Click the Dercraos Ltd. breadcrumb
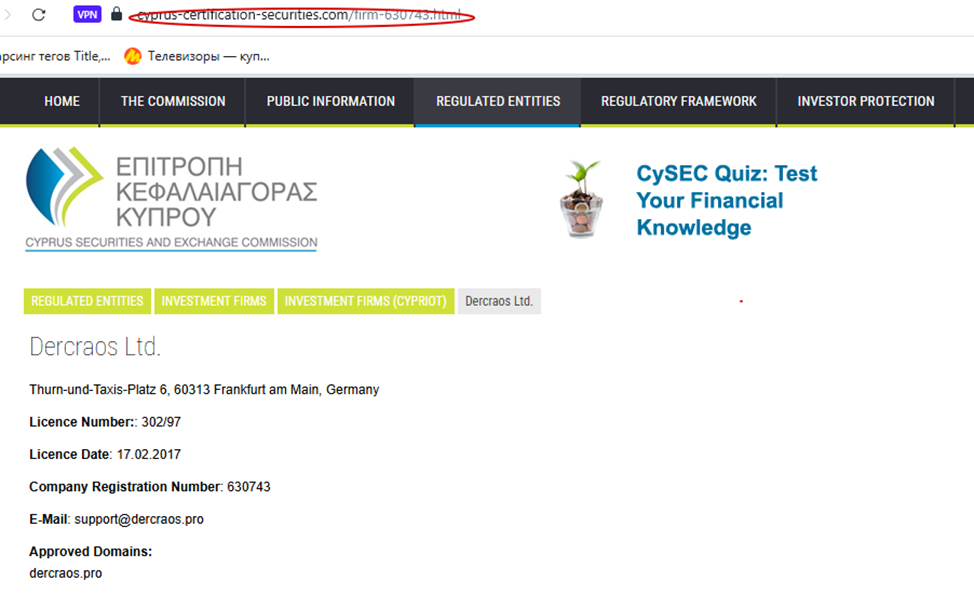The height and width of the screenshot is (595, 974). point(499,301)
